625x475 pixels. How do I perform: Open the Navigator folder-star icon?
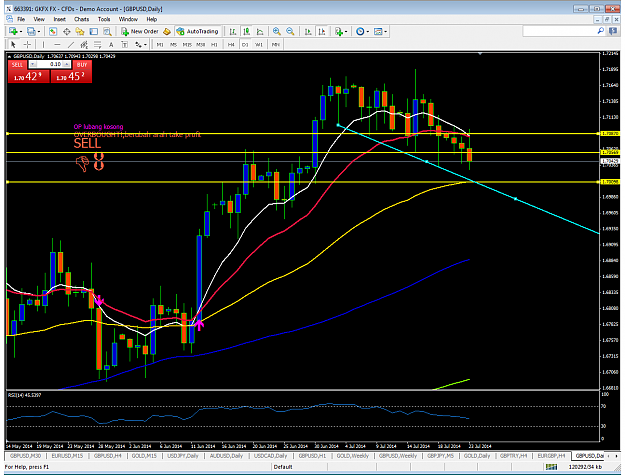(80, 31)
